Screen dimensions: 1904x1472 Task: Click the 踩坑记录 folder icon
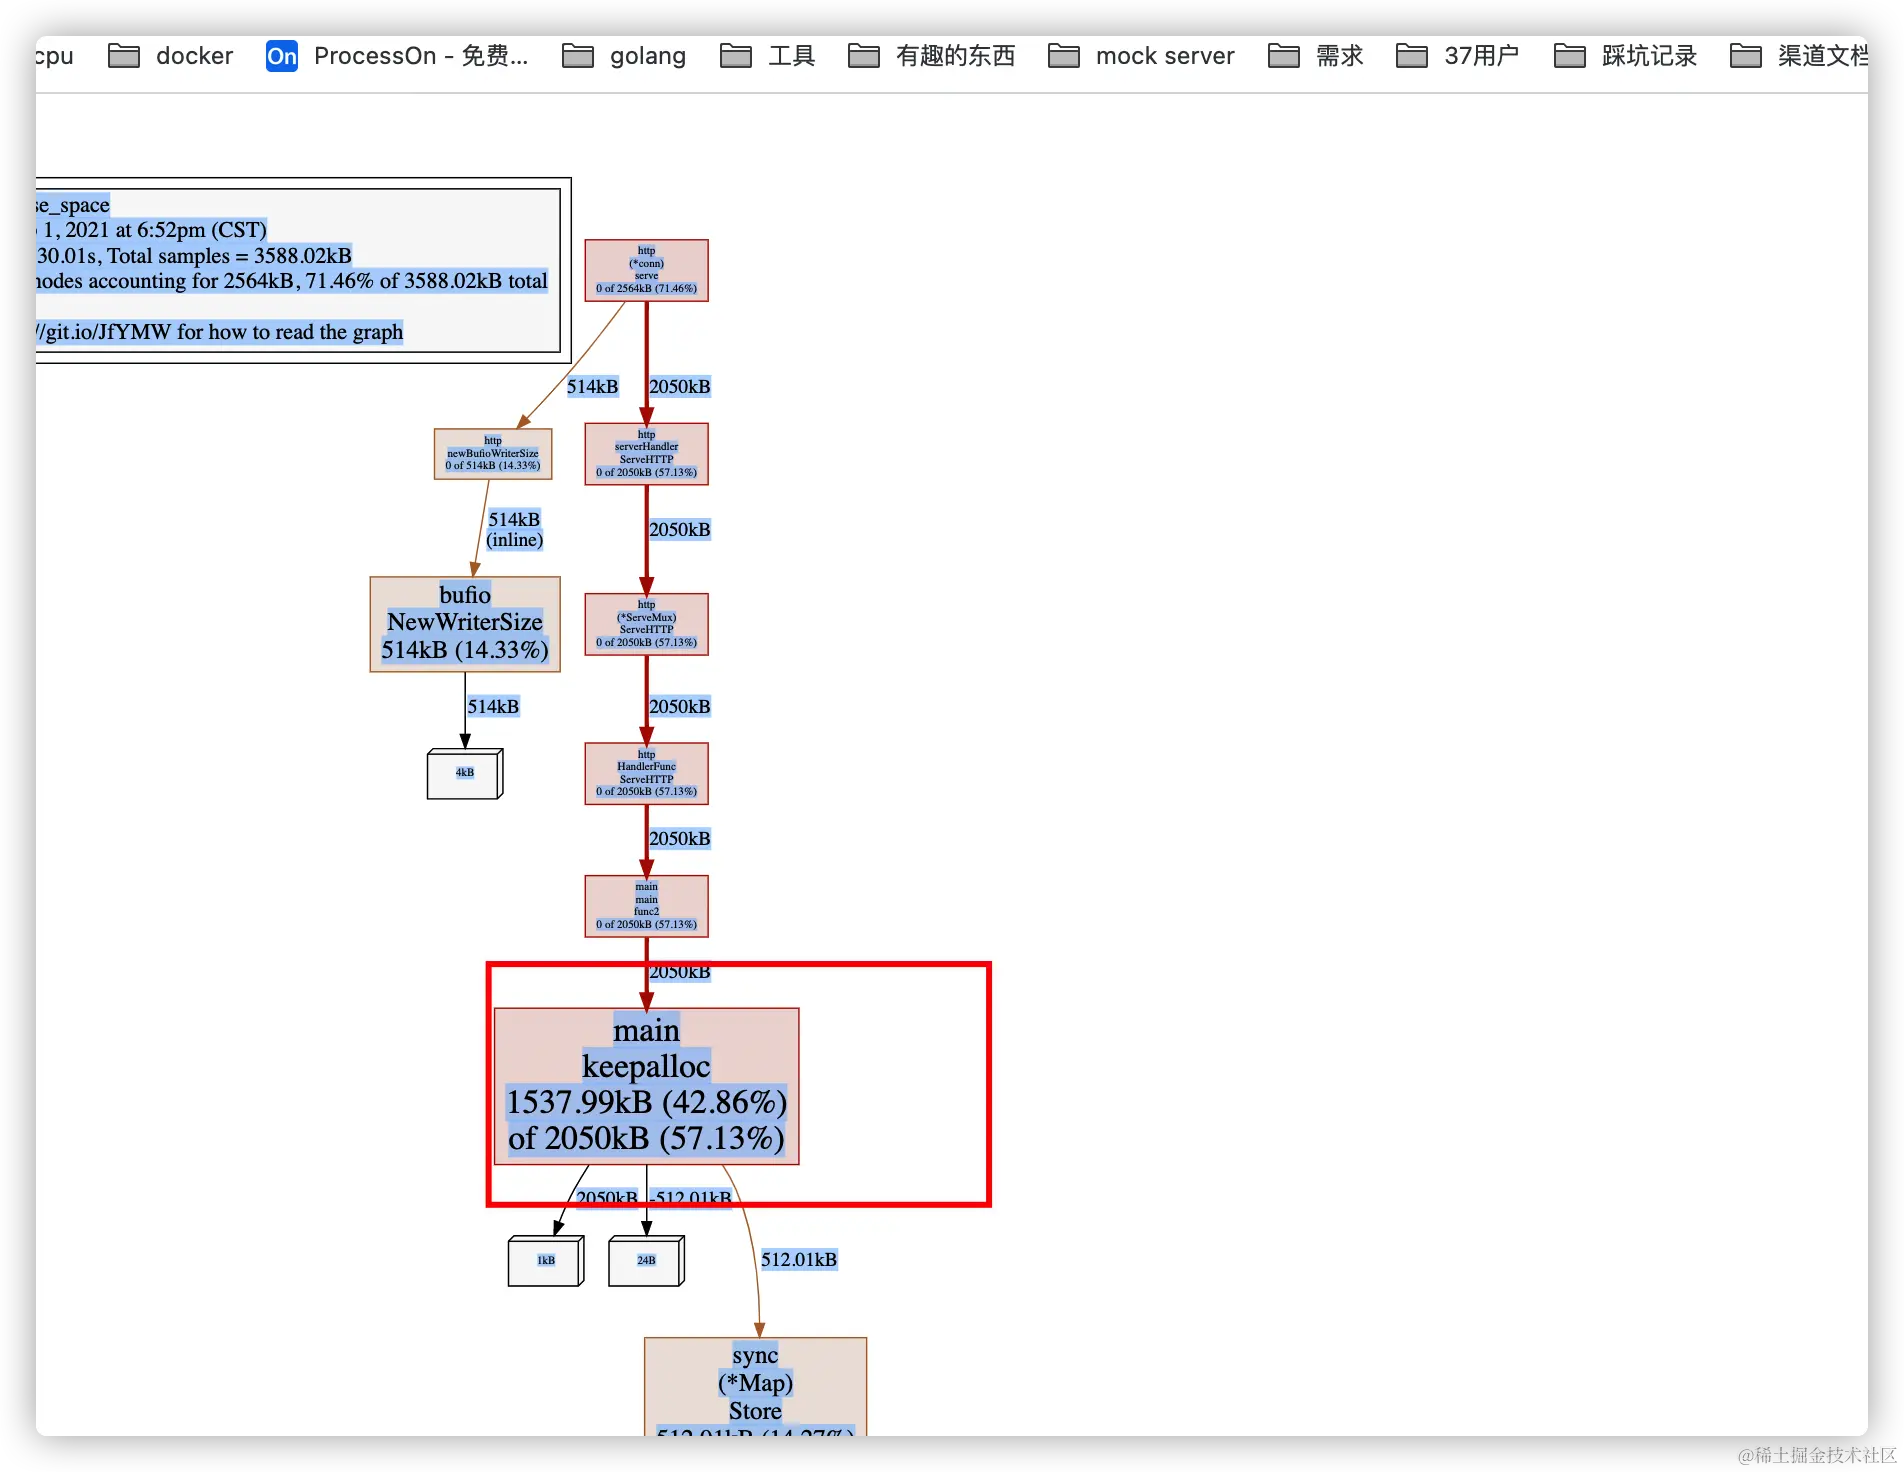[x=1569, y=56]
